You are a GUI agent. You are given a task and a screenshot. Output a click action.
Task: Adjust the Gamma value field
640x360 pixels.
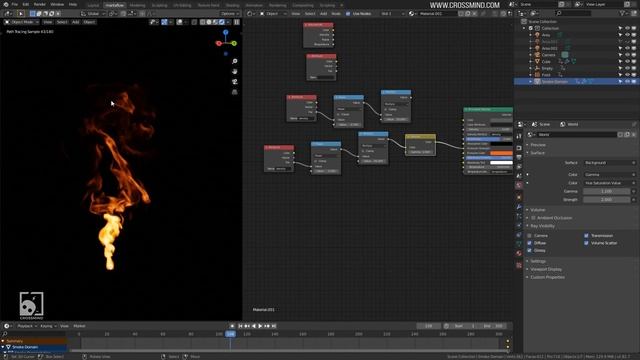pyautogui.click(x=607, y=191)
